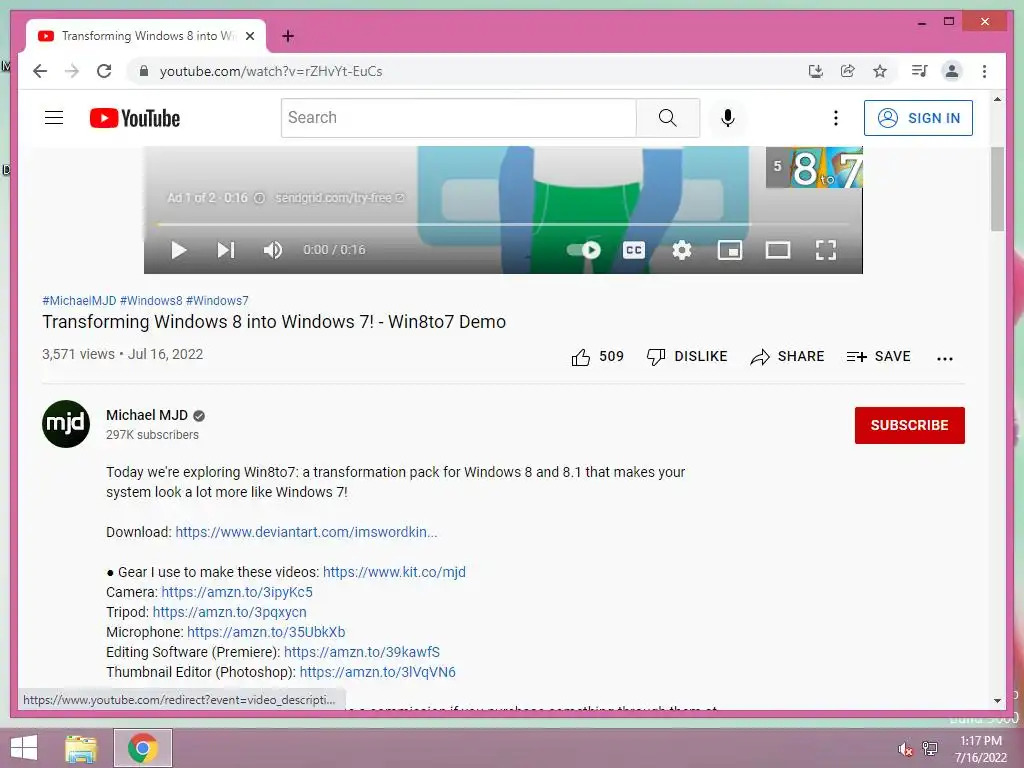Viewport: 1024px width, 768px height.
Task: Click the muted speaker tray icon
Action: click(906, 749)
